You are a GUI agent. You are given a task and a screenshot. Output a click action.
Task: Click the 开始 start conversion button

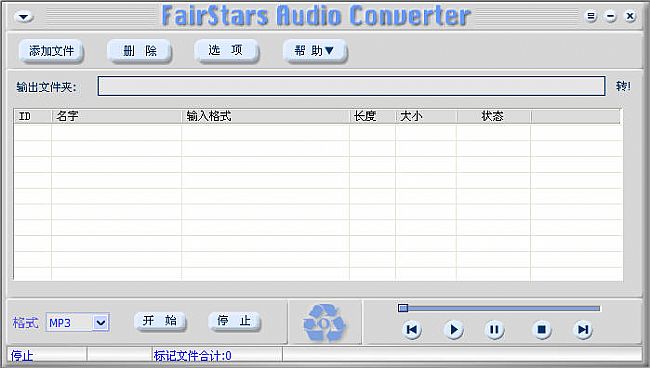point(160,321)
